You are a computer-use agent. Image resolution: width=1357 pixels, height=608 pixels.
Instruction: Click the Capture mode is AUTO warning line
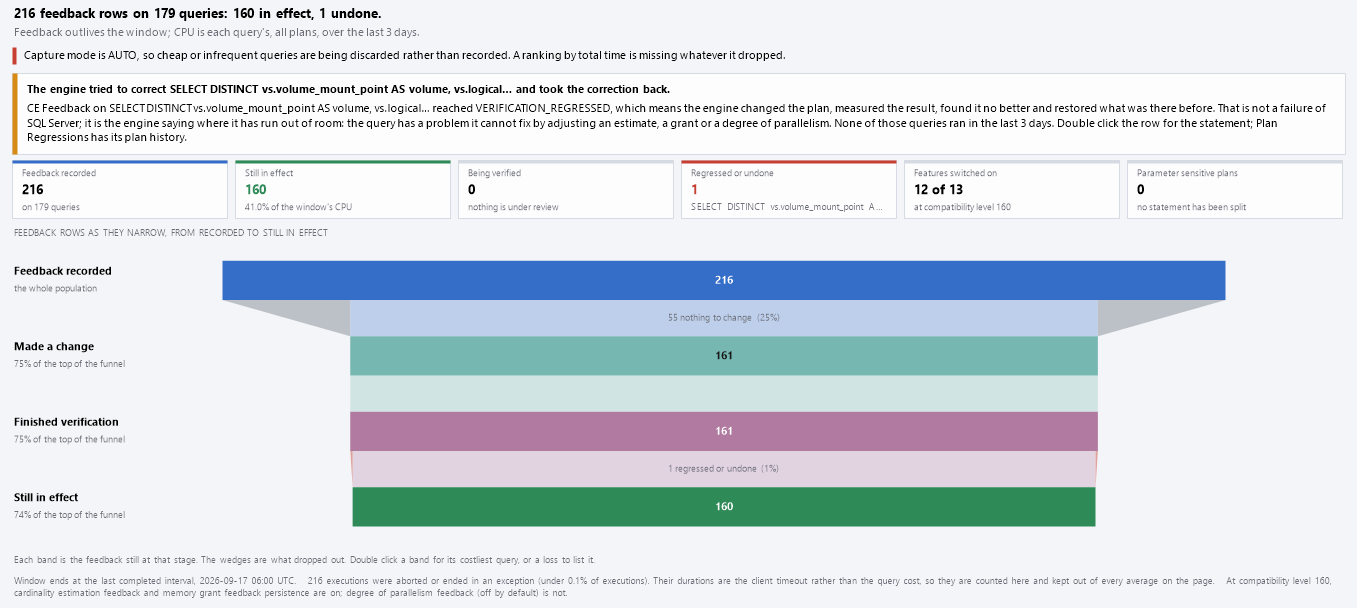coord(405,55)
